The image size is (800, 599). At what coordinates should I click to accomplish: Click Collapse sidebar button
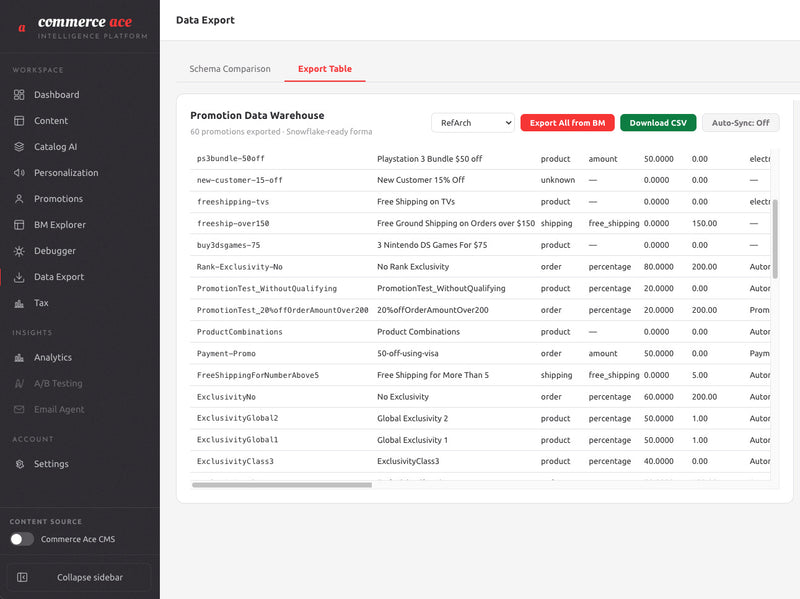(x=79, y=577)
